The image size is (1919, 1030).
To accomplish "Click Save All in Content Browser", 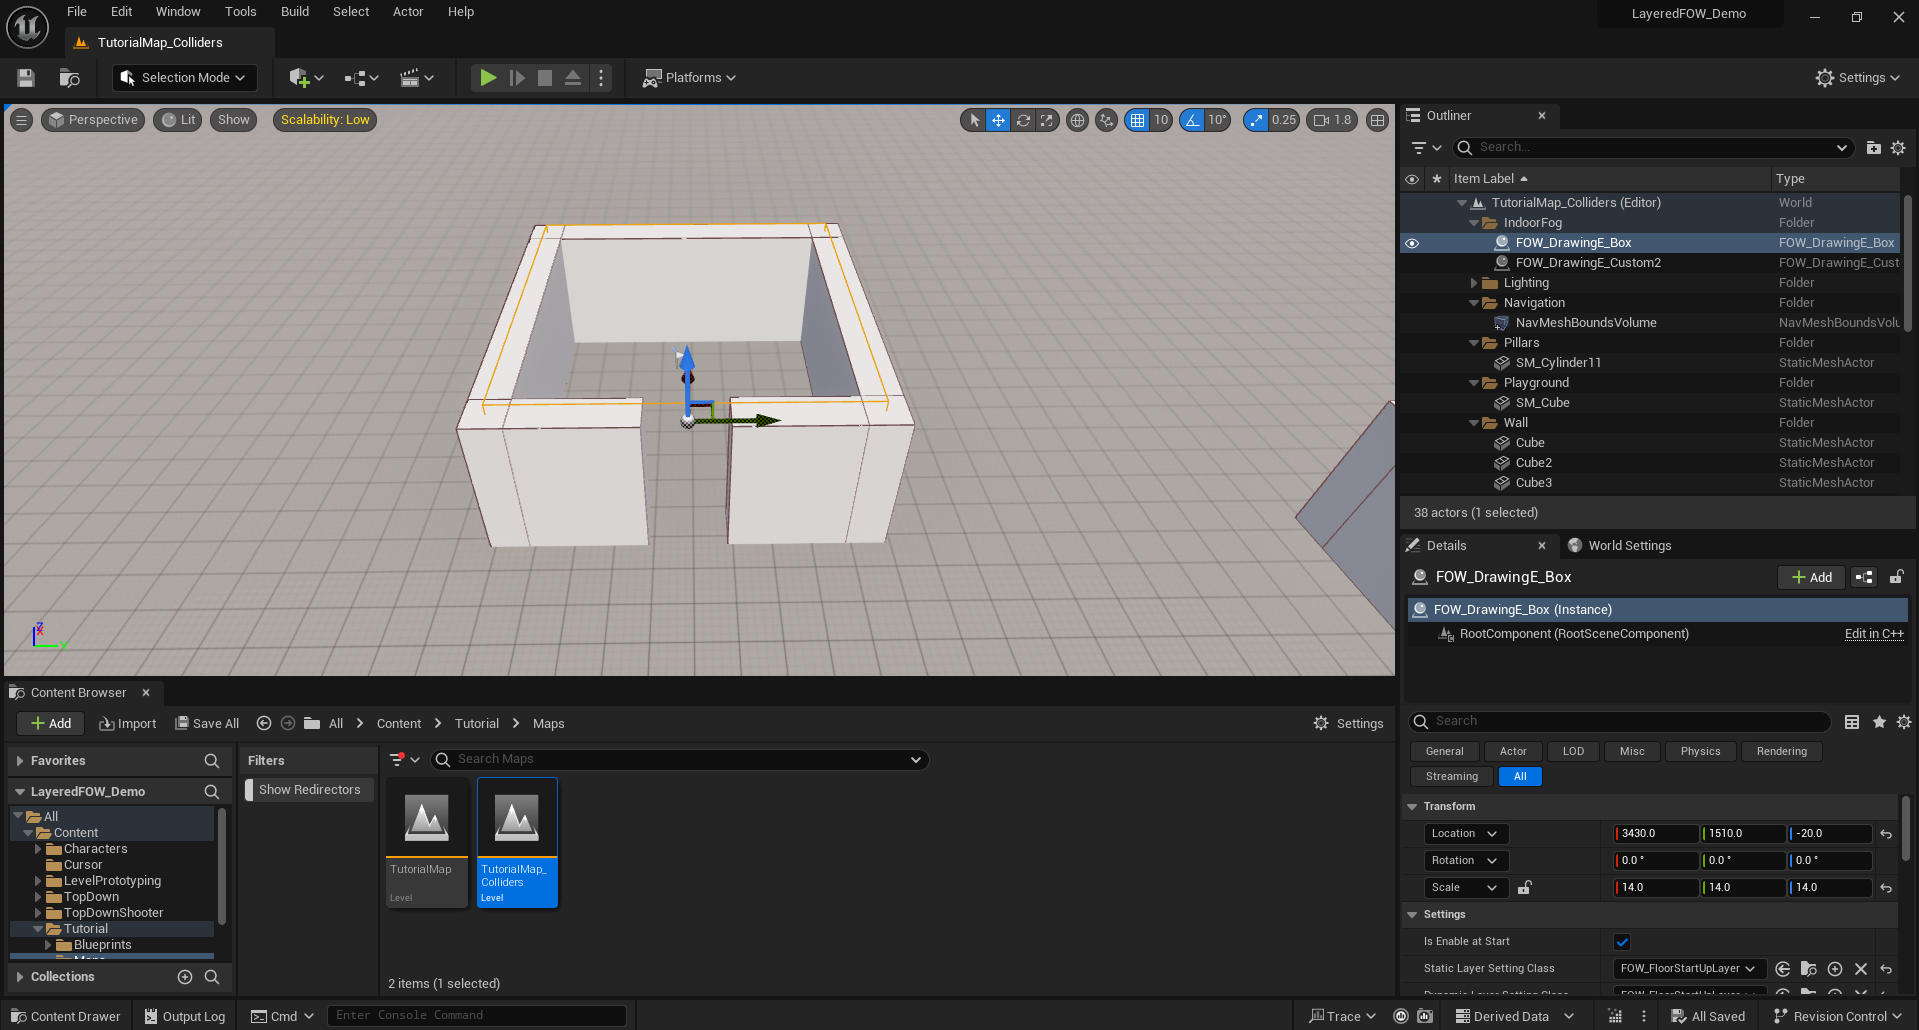I will pyautogui.click(x=207, y=724).
